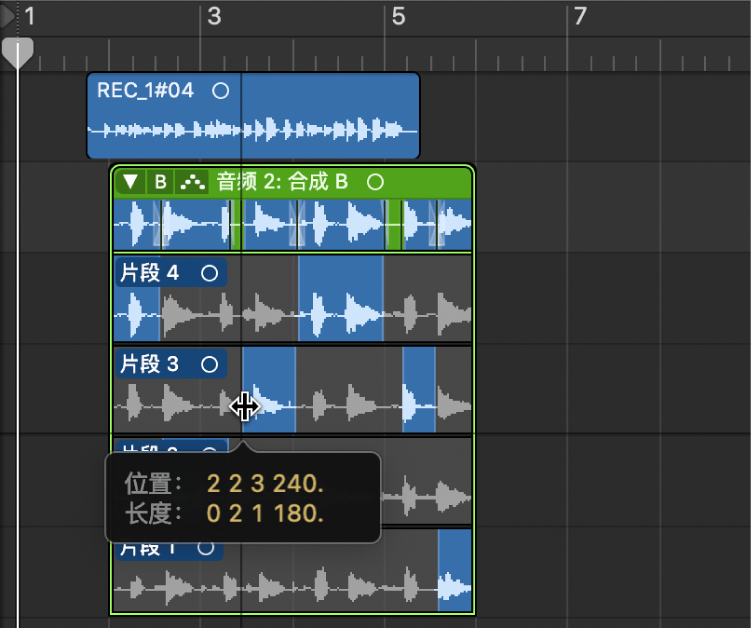753x628 pixels.
Task: Click bar 3 on the ruler
Action: [x=214, y=16]
